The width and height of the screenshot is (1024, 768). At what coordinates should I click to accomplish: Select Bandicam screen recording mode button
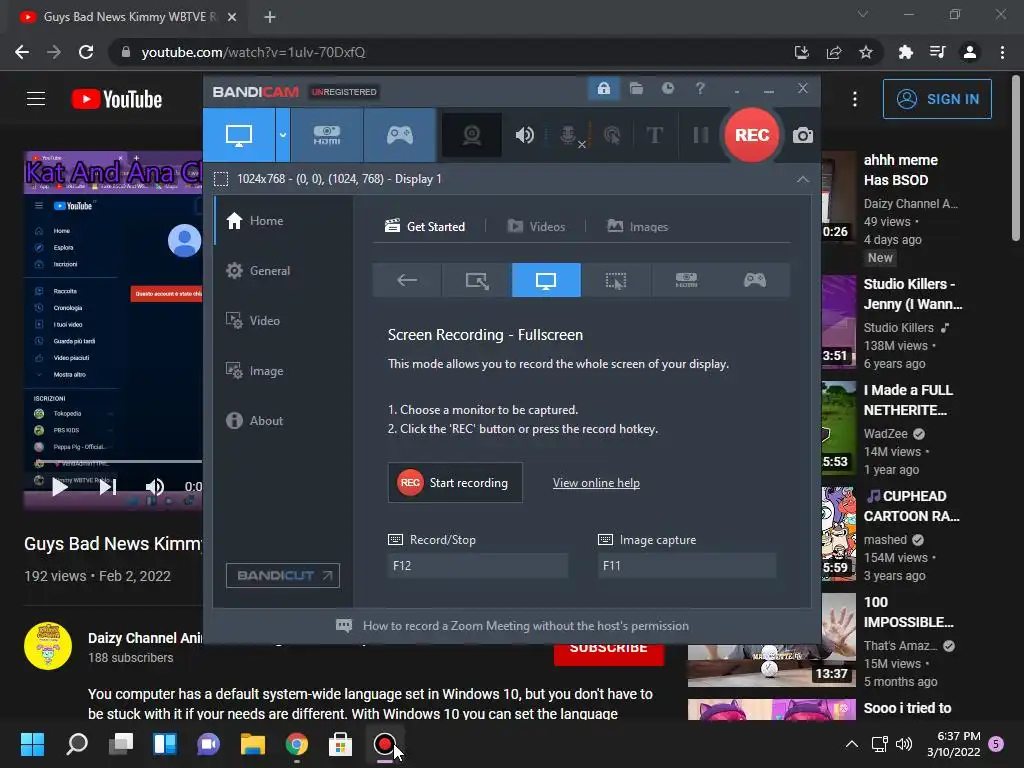(239, 135)
